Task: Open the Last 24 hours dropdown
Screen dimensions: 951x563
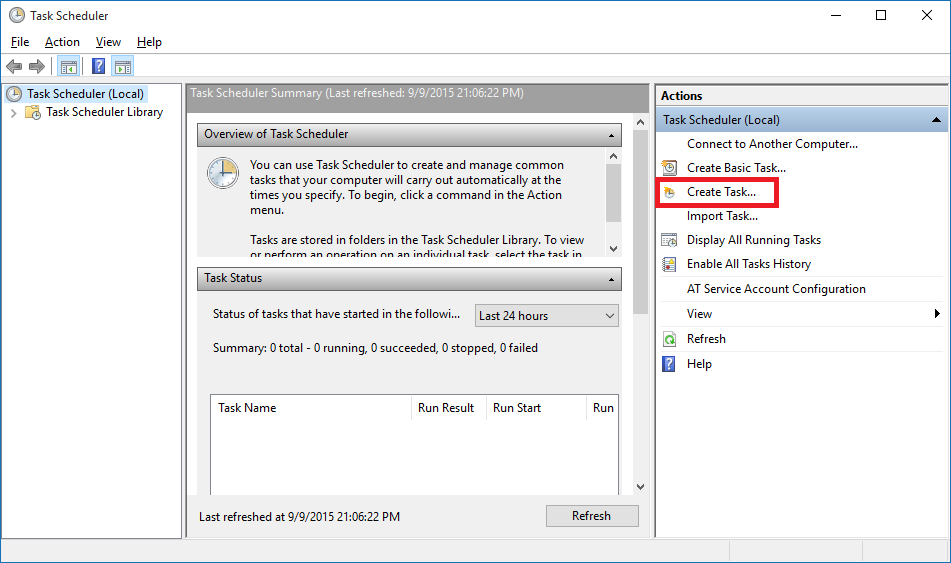Action: pyautogui.click(x=547, y=316)
